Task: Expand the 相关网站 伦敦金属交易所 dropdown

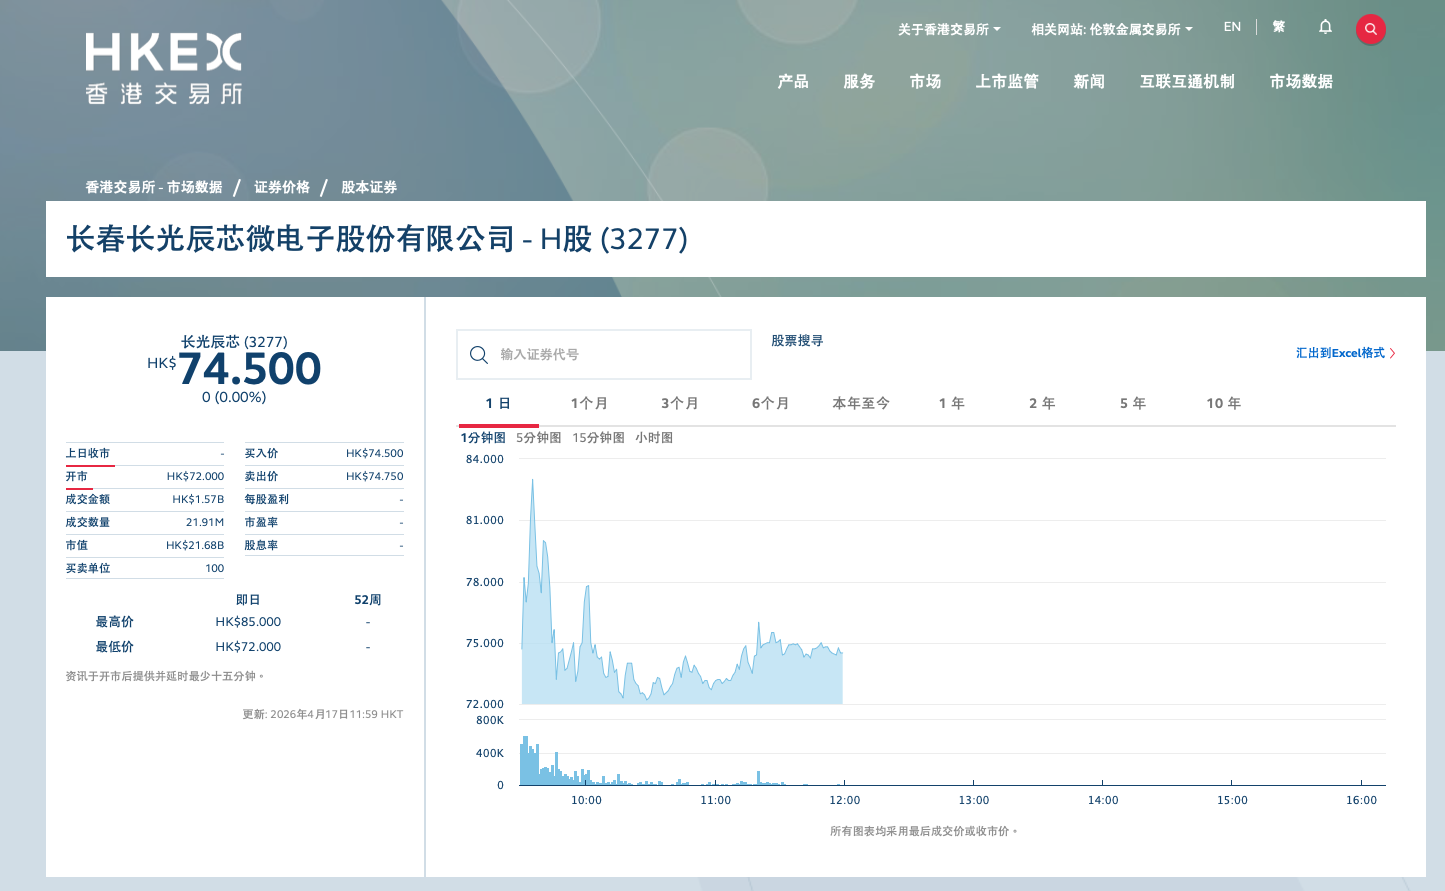Action: pyautogui.click(x=1111, y=30)
